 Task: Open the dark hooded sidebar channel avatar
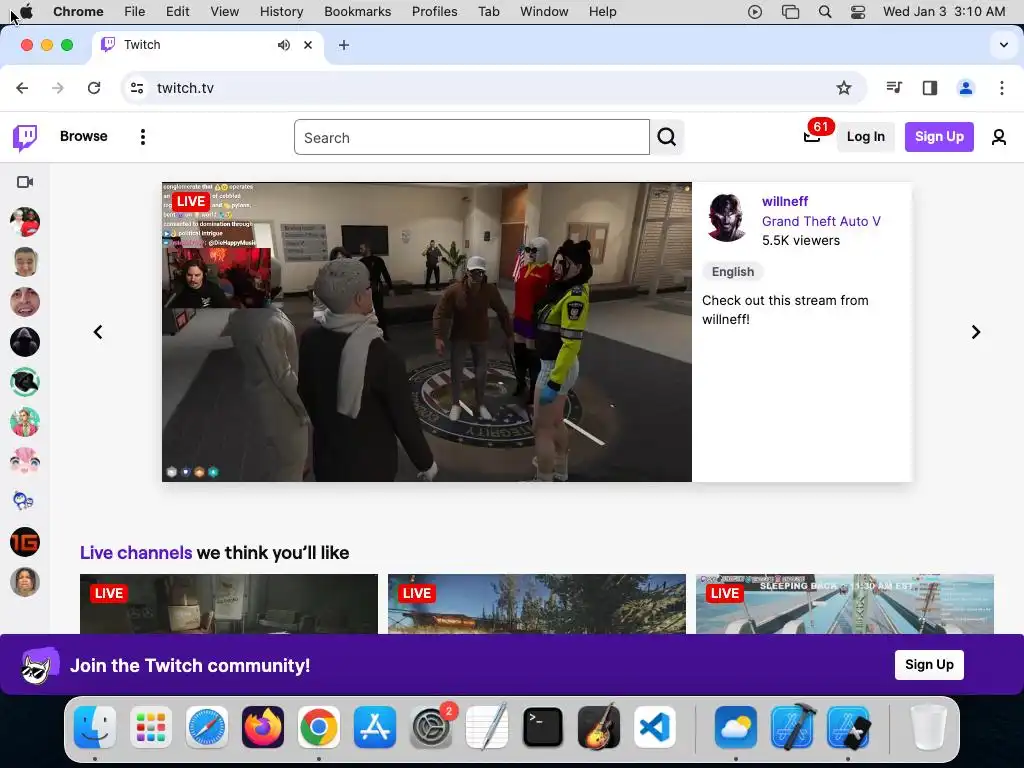[25, 342]
